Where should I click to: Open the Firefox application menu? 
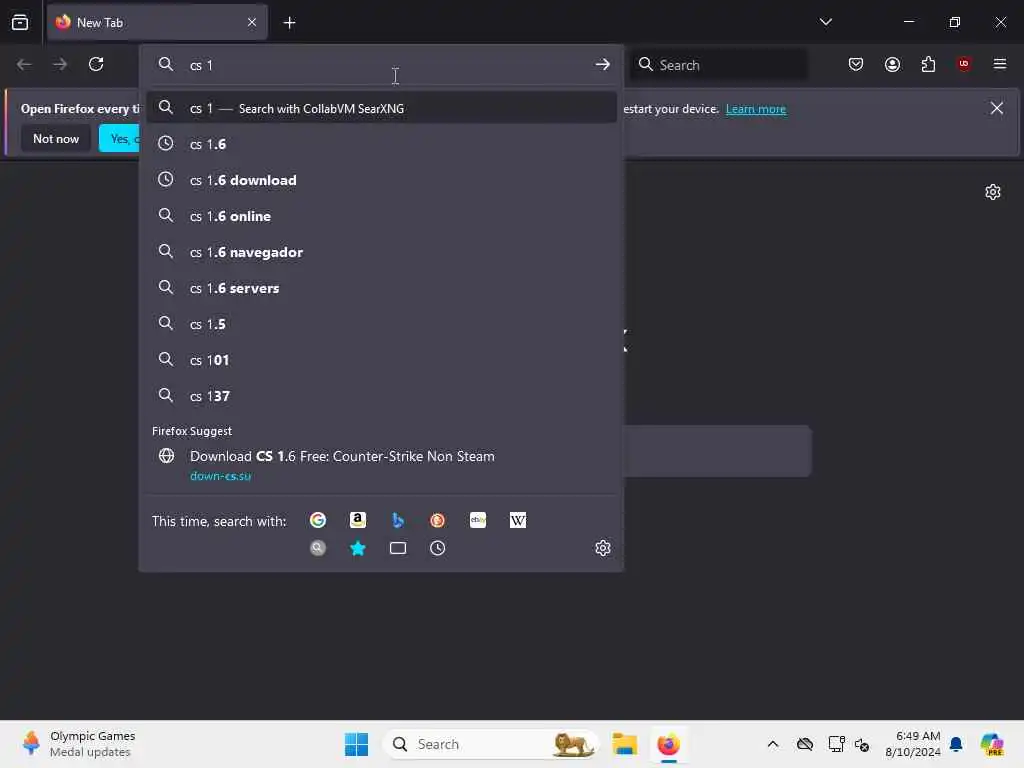click(1000, 64)
